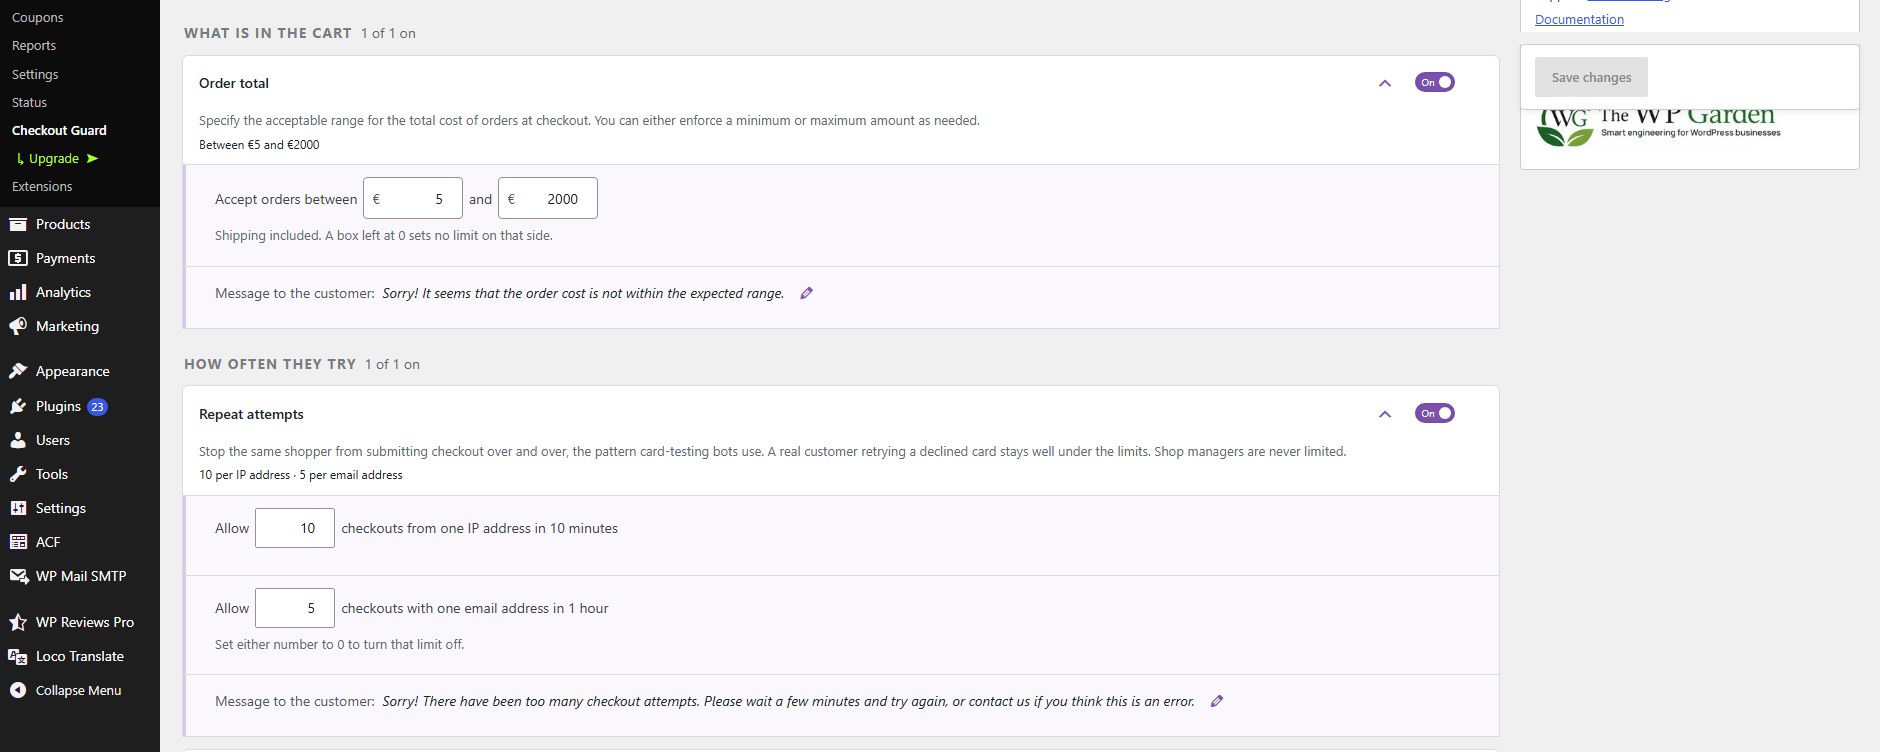
Task: Open the Extensions submenu item
Action: [x=42, y=186]
